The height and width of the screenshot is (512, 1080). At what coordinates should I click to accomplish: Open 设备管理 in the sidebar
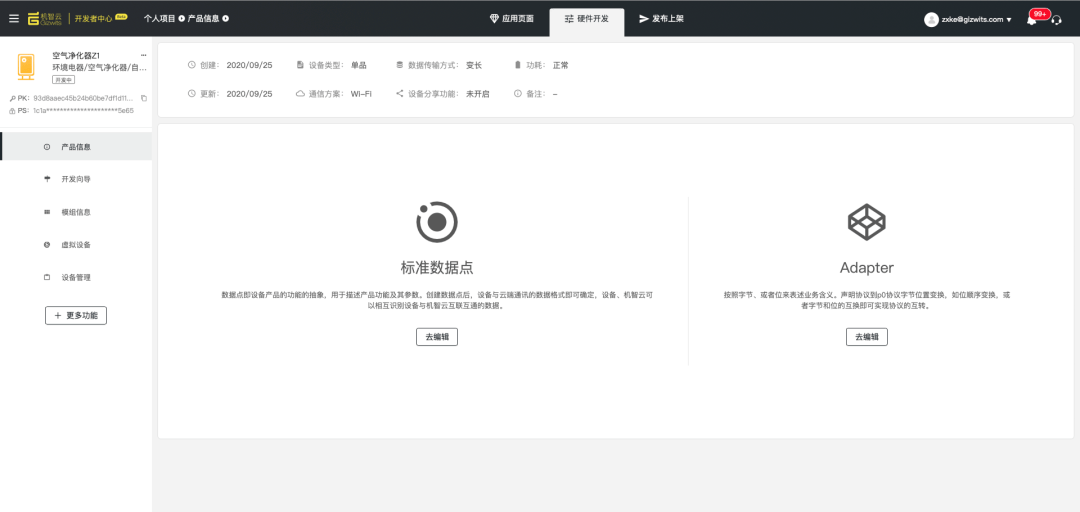pos(76,278)
